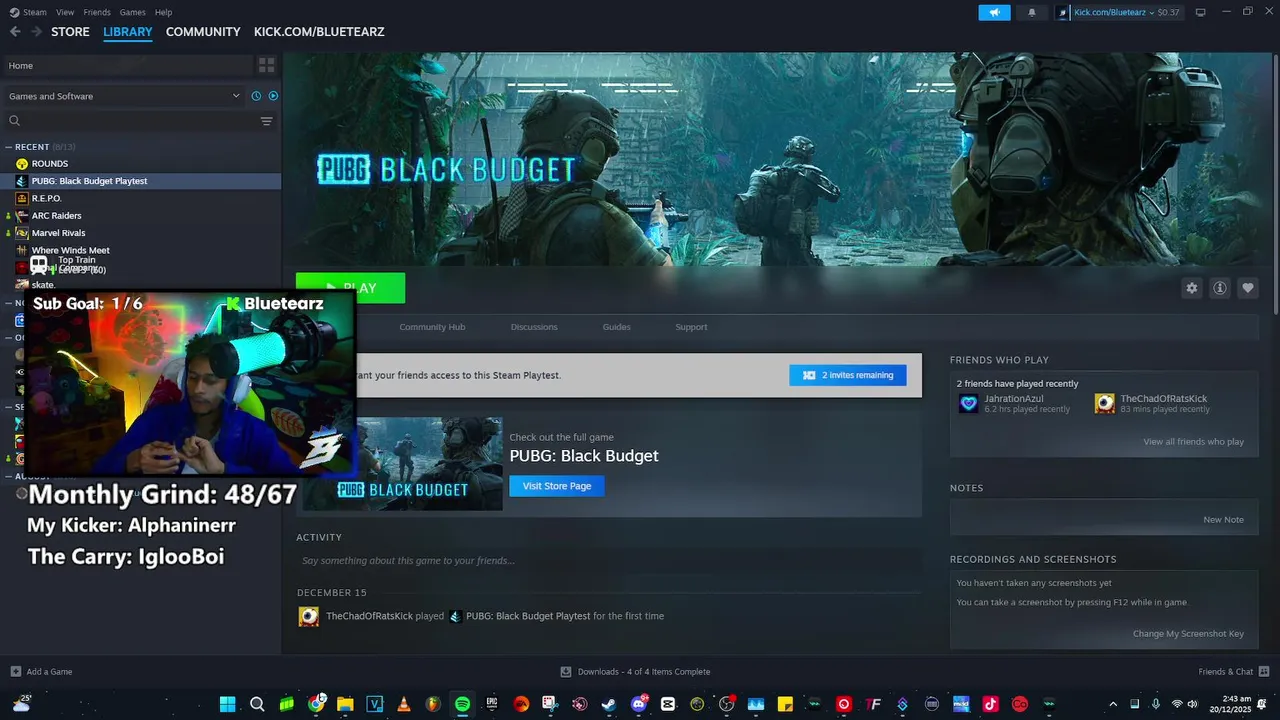Go to the STORE tab
Screen dimensions: 1280x720
point(70,32)
